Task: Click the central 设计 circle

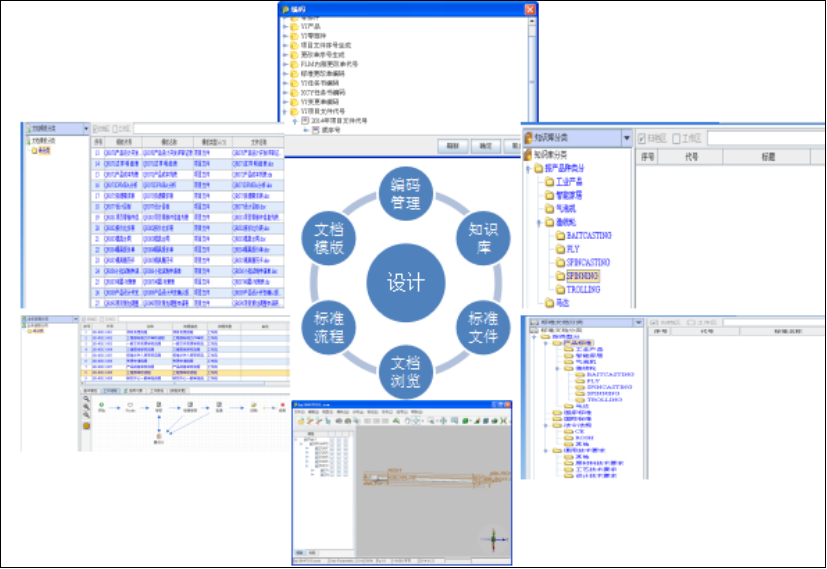Action: (406, 283)
